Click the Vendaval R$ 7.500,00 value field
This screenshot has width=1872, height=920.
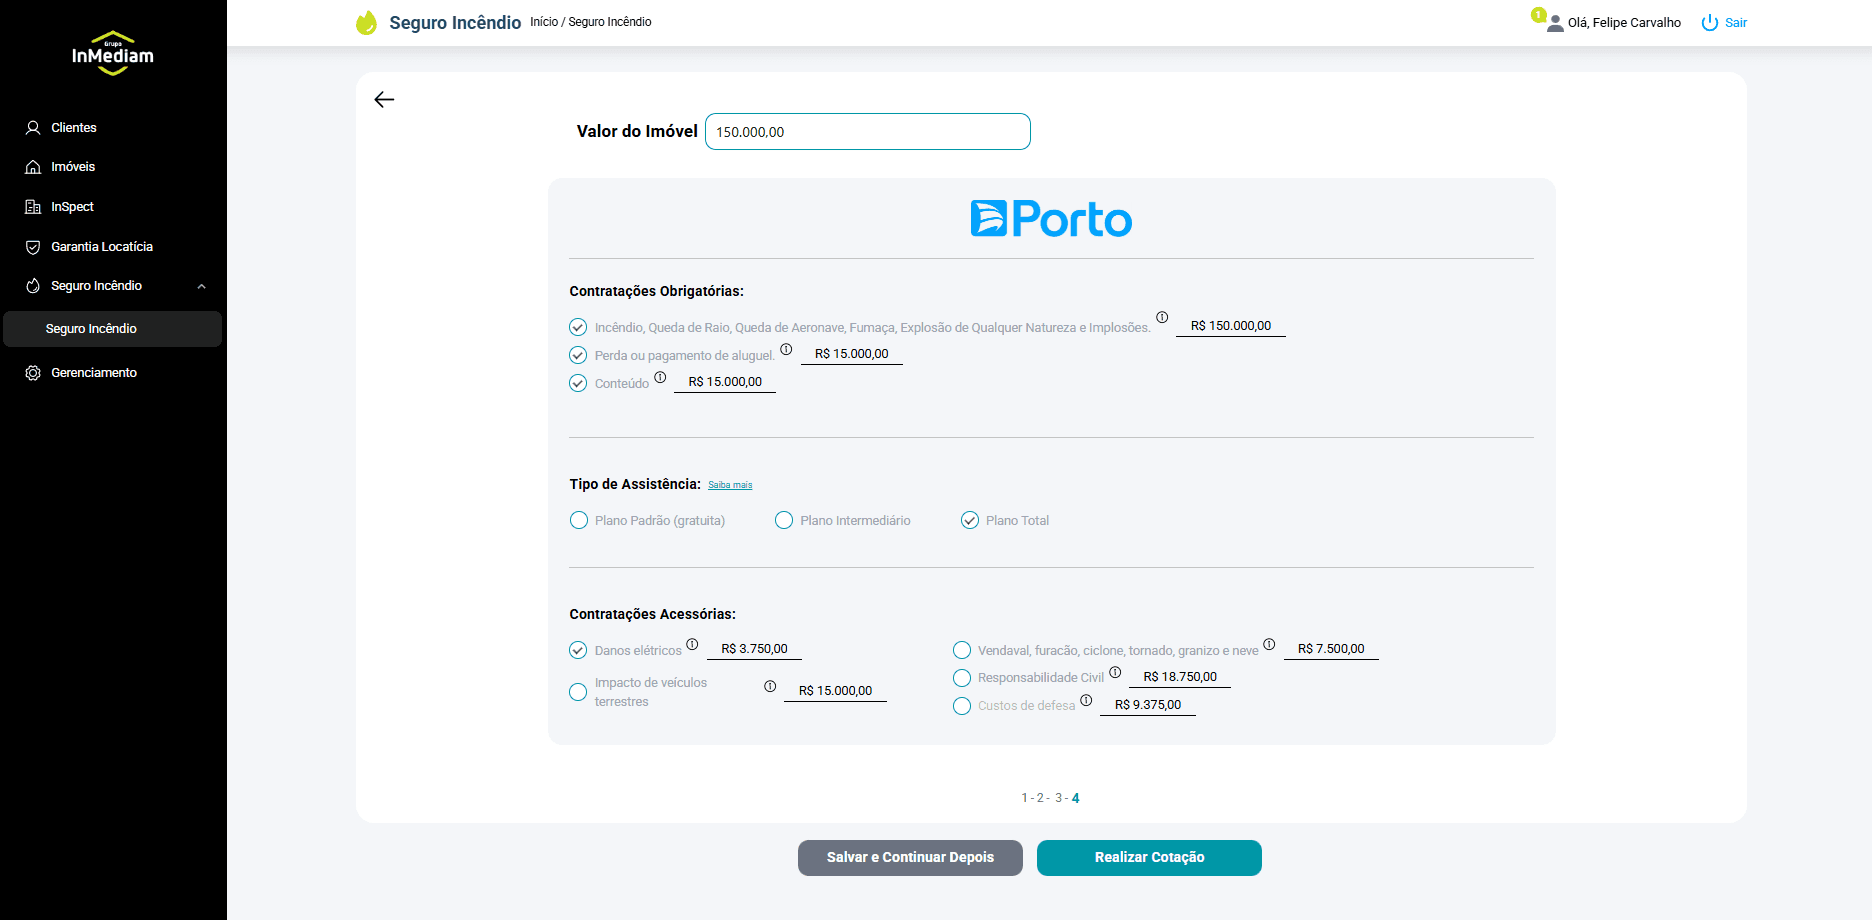(x=1331, y=649)
